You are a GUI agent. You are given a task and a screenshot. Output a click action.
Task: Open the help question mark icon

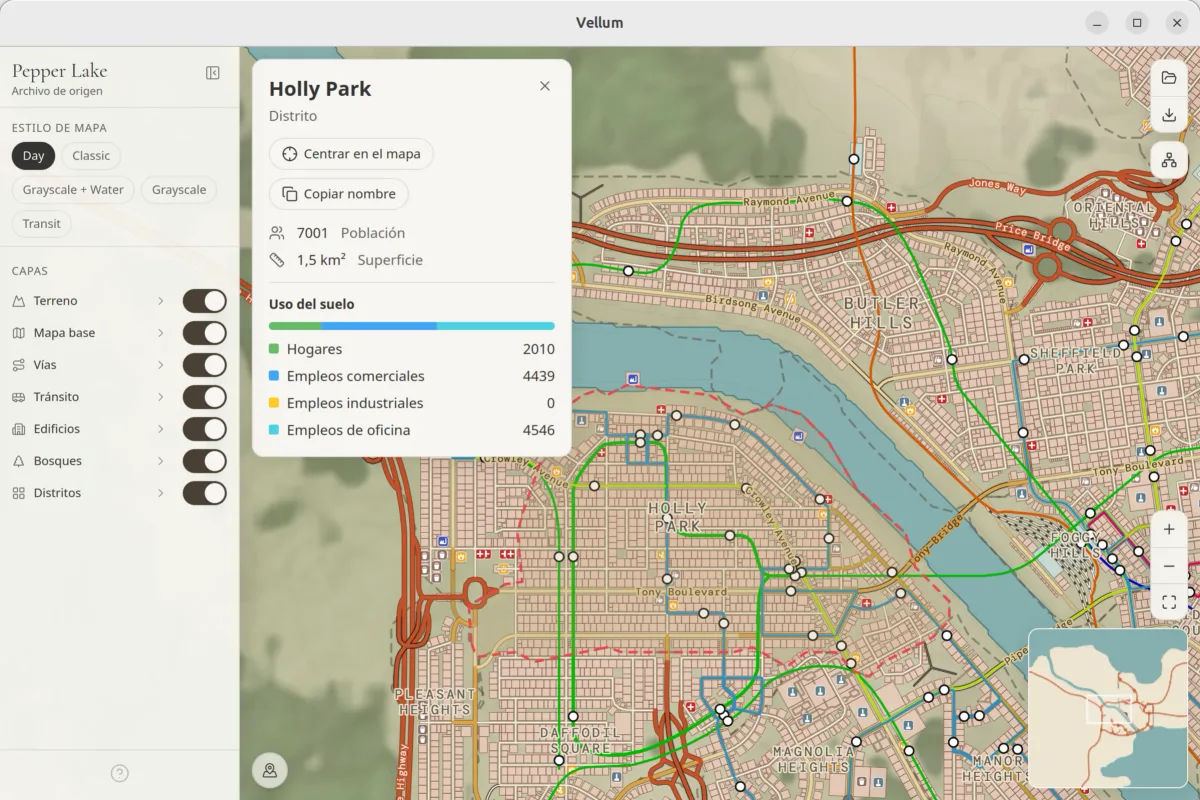(120, 773)
